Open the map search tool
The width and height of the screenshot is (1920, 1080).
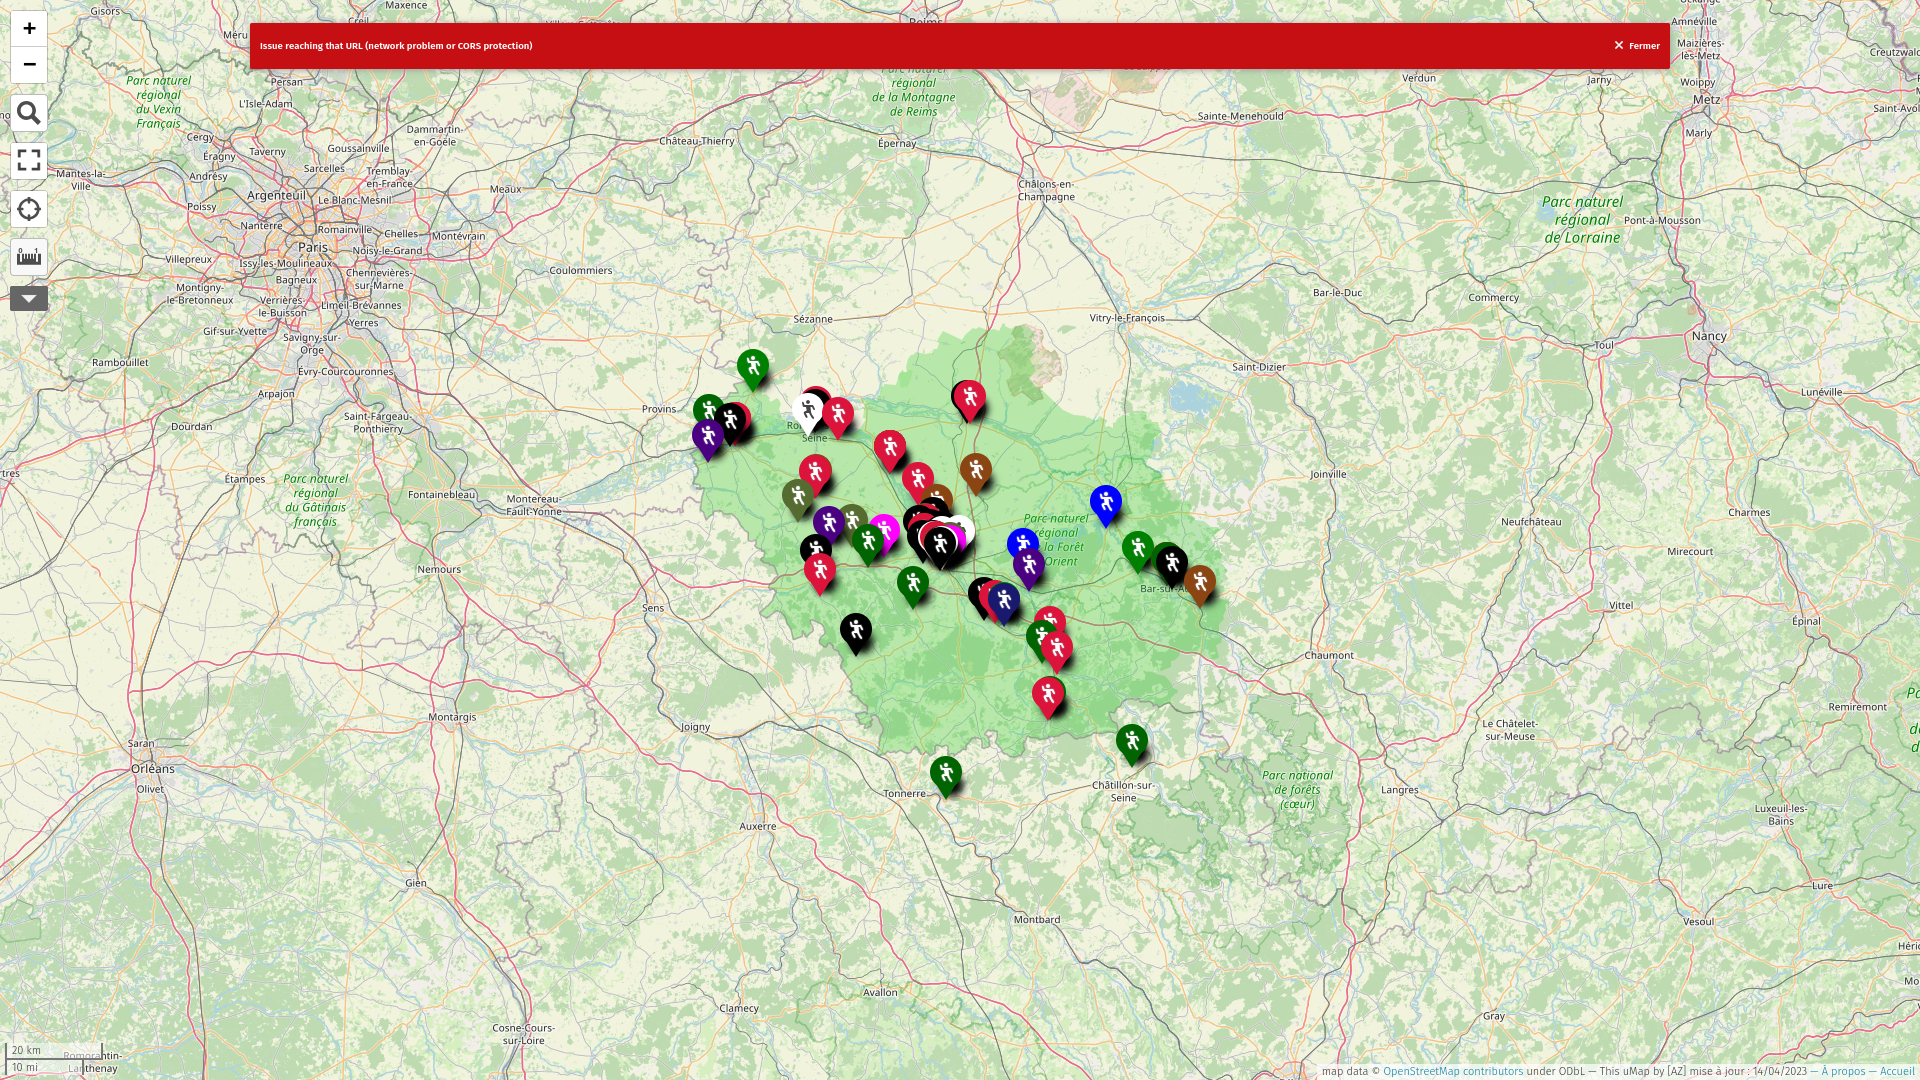(29, 113)
